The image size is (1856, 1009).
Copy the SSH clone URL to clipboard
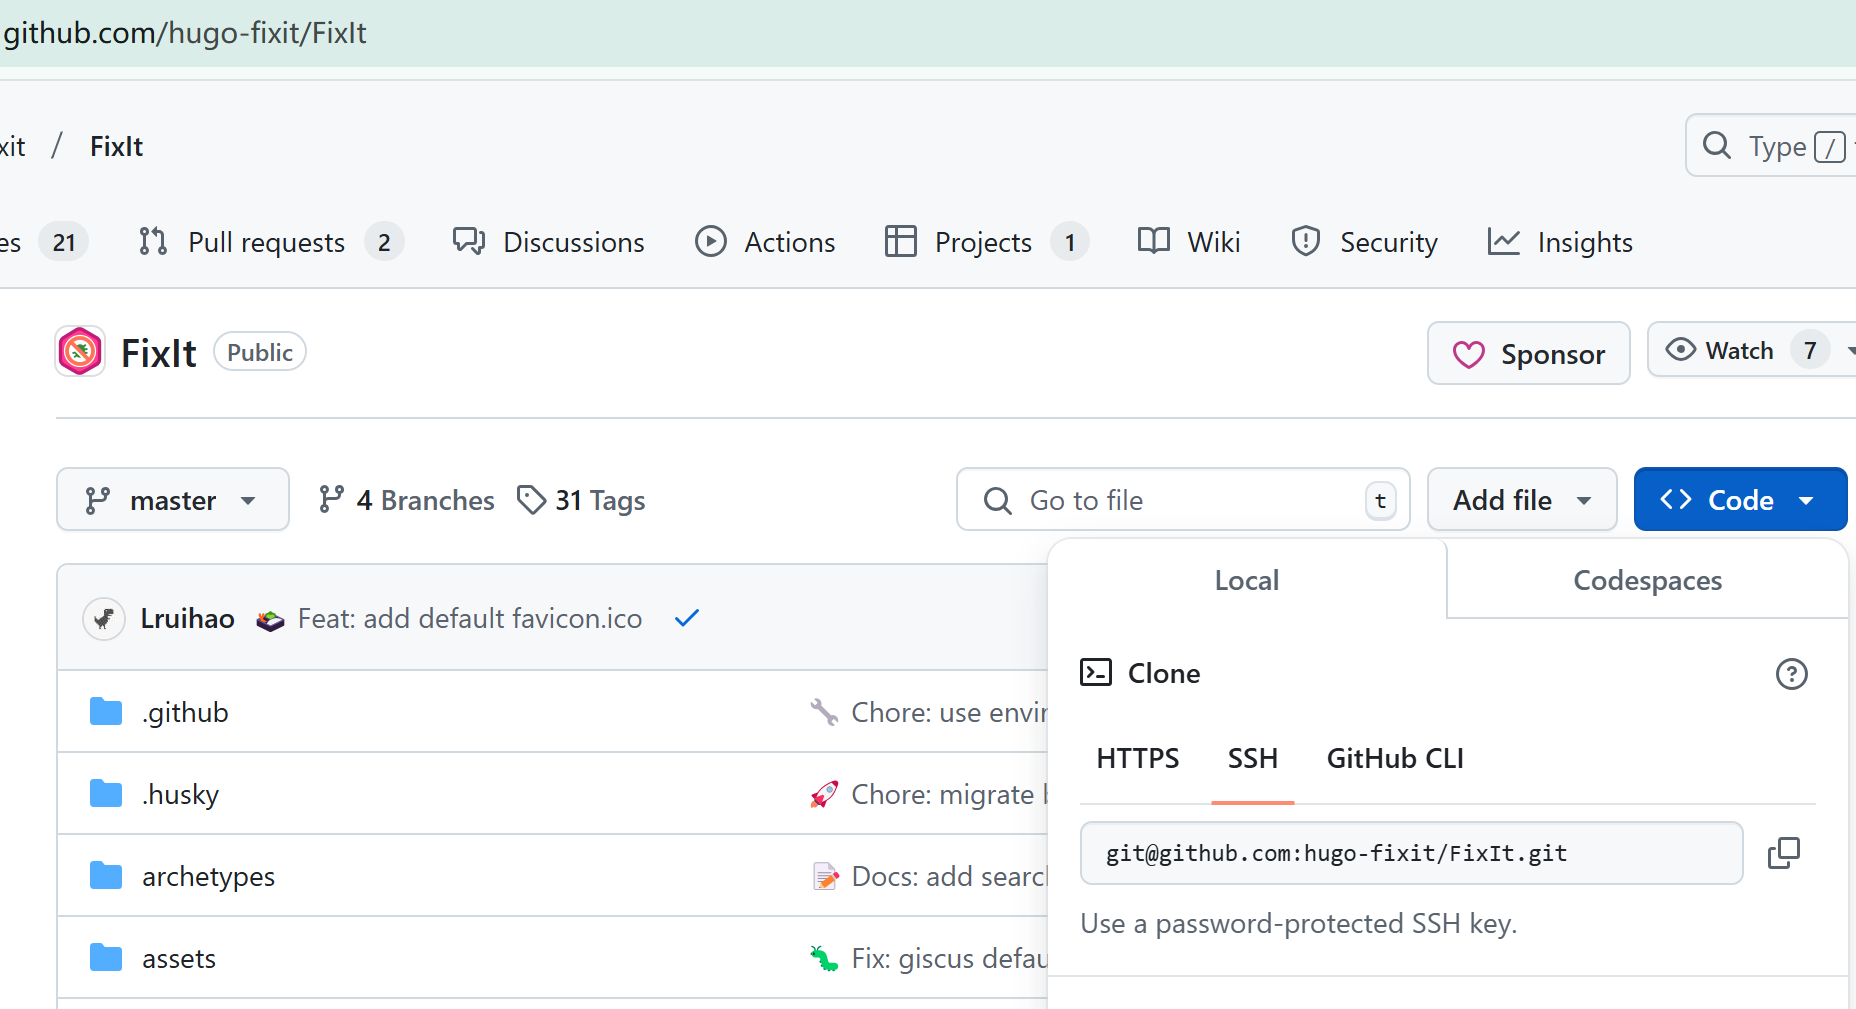pyautogui.click(x=1783, y=853)
